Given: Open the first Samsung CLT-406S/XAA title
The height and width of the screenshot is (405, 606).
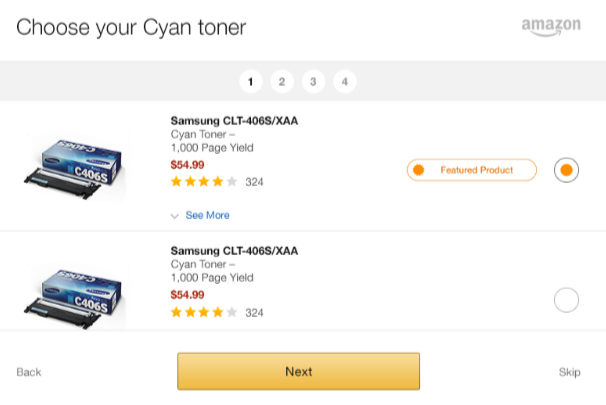Looking at the screenshot, I should tap(234, 121).
